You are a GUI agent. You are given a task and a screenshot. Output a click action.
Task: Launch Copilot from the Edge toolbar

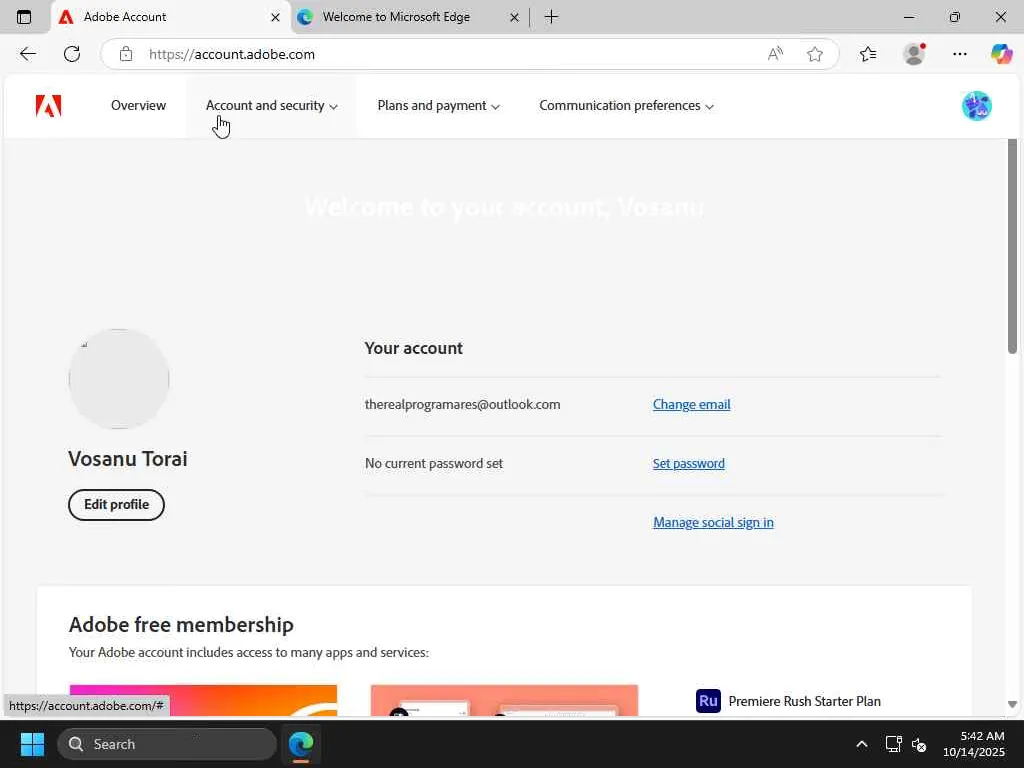click(x=1001, y=54)
